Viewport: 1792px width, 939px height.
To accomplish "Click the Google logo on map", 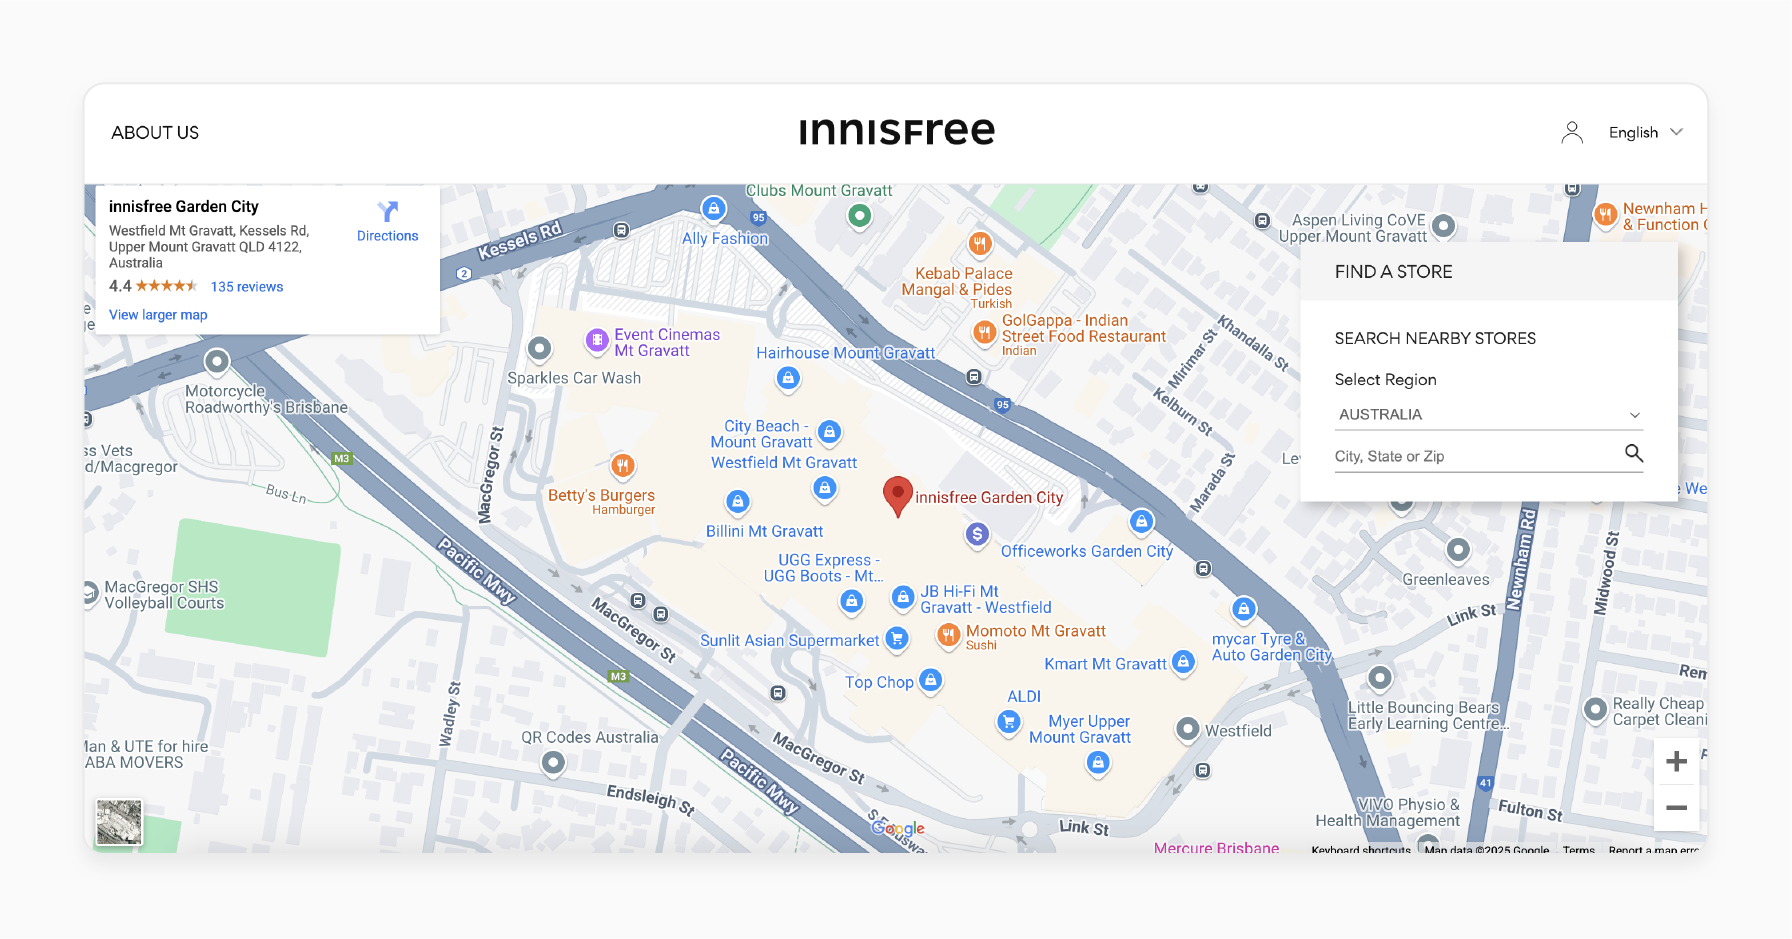I will click(x=898, y=828).
